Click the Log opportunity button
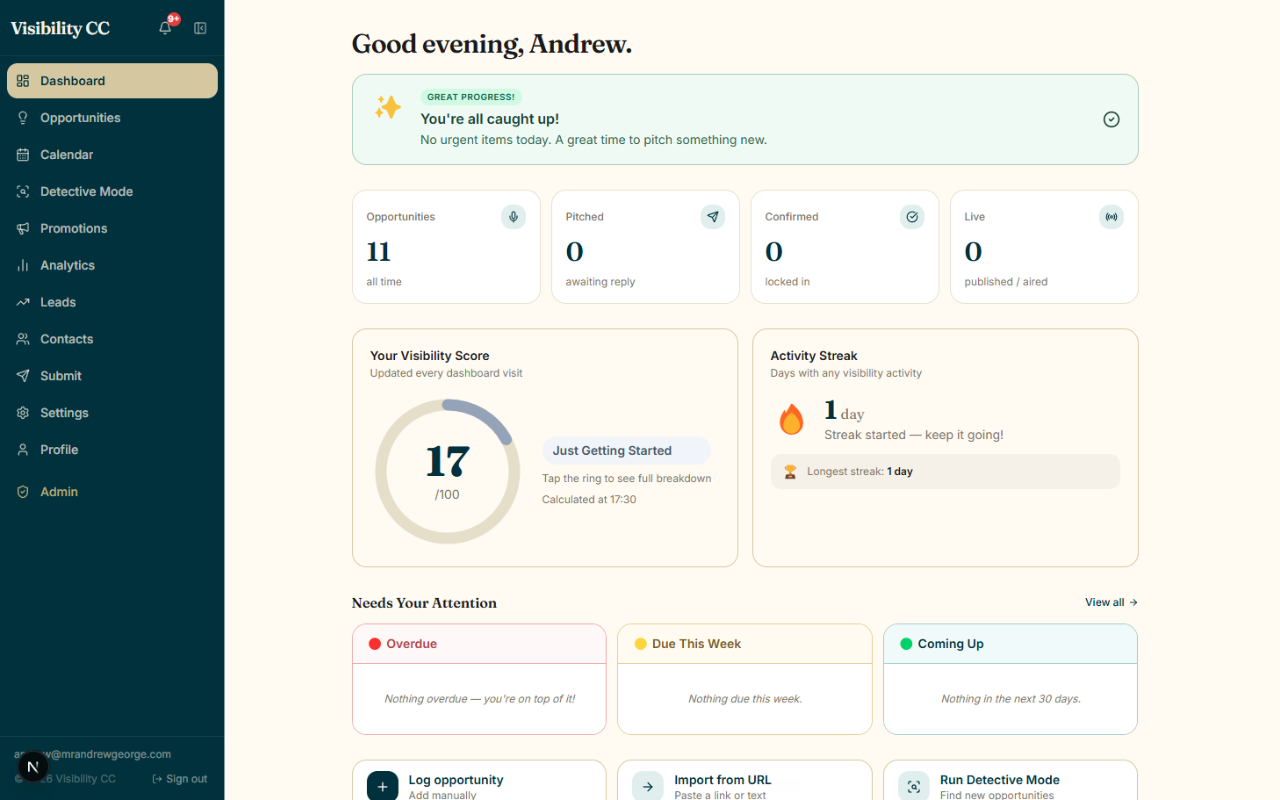 pyautogui.click(x=479, y=782)
